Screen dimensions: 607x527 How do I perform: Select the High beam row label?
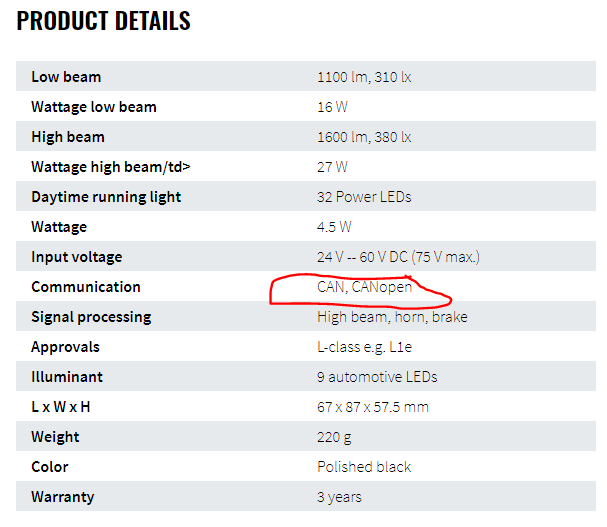(68, 137)
